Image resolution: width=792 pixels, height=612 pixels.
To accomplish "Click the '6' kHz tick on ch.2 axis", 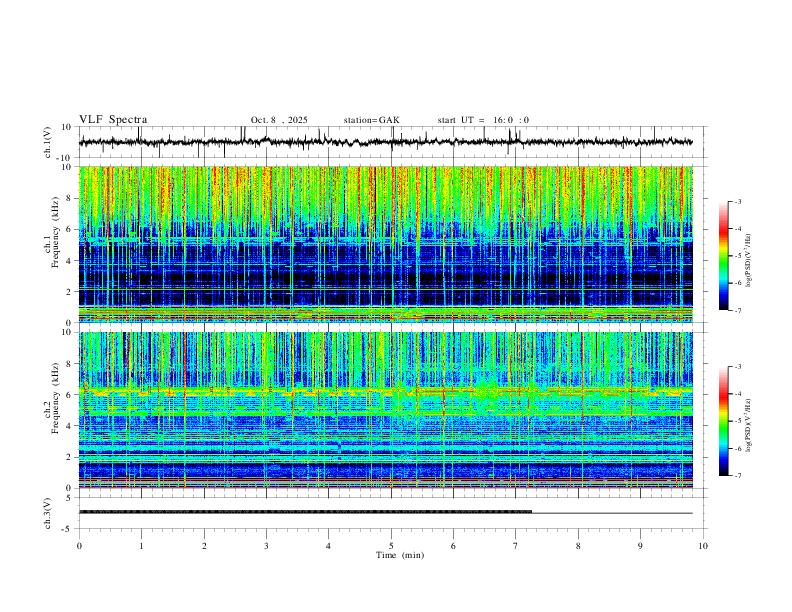I will tap(69, 394).
